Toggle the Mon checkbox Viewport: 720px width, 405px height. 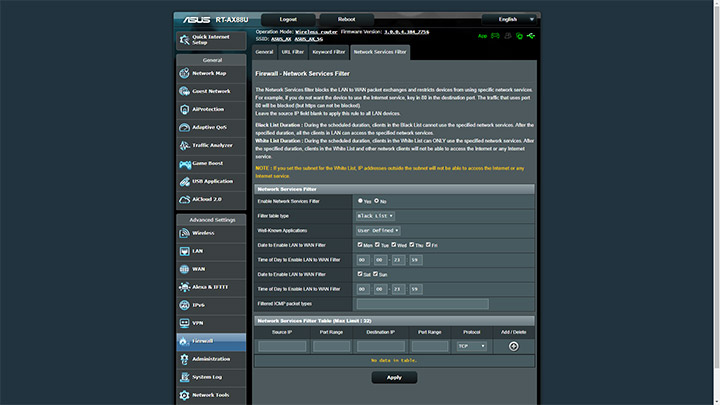tap(360, 245)
